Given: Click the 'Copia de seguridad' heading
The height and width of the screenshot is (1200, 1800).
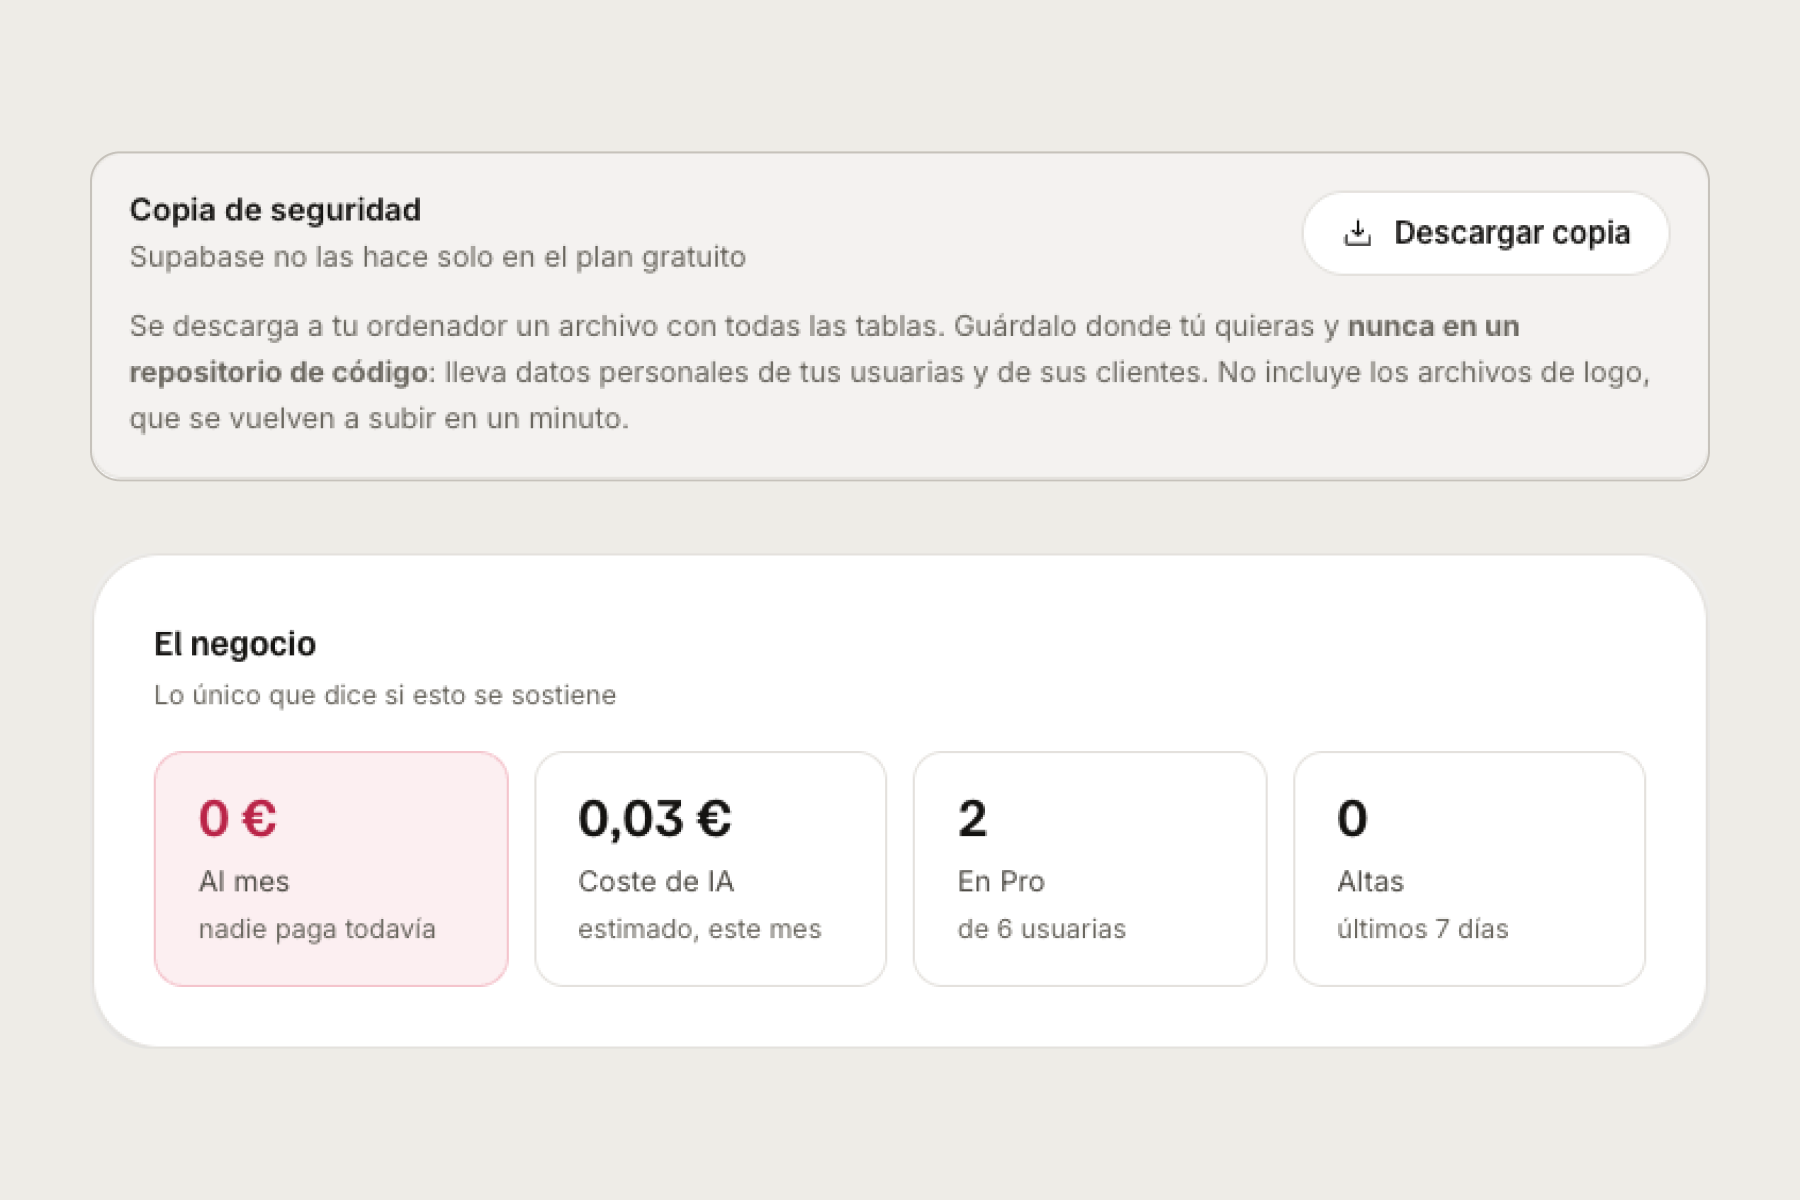Looking at the screenshot, I should pyautogui.click(x=275, y=210).
